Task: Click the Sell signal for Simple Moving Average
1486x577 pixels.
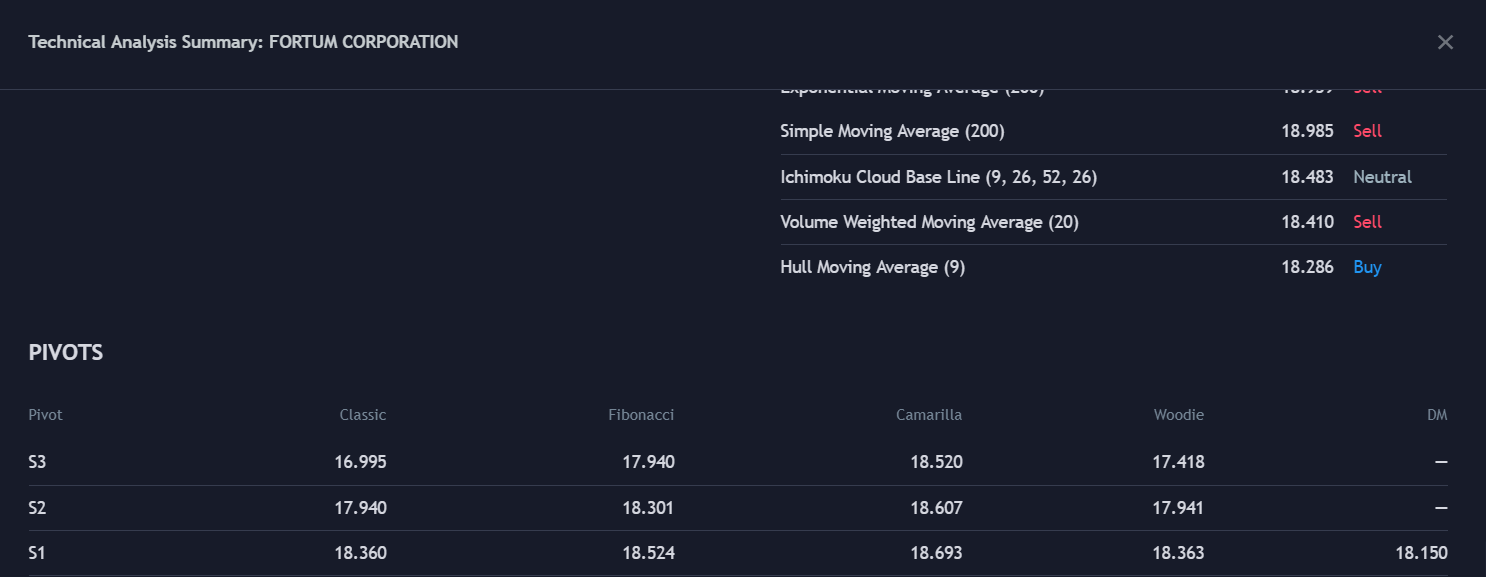Action: [x=1367, y=131]
